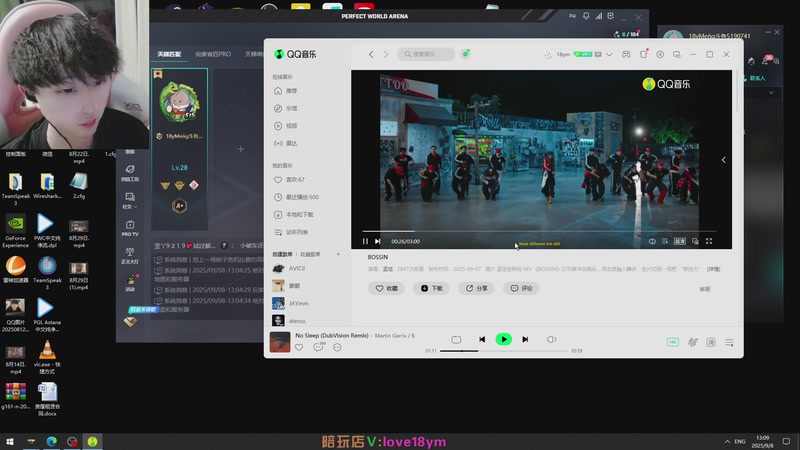Switch QQ Music to mini mode
This screenshot has height=450, width=800.
677,54
